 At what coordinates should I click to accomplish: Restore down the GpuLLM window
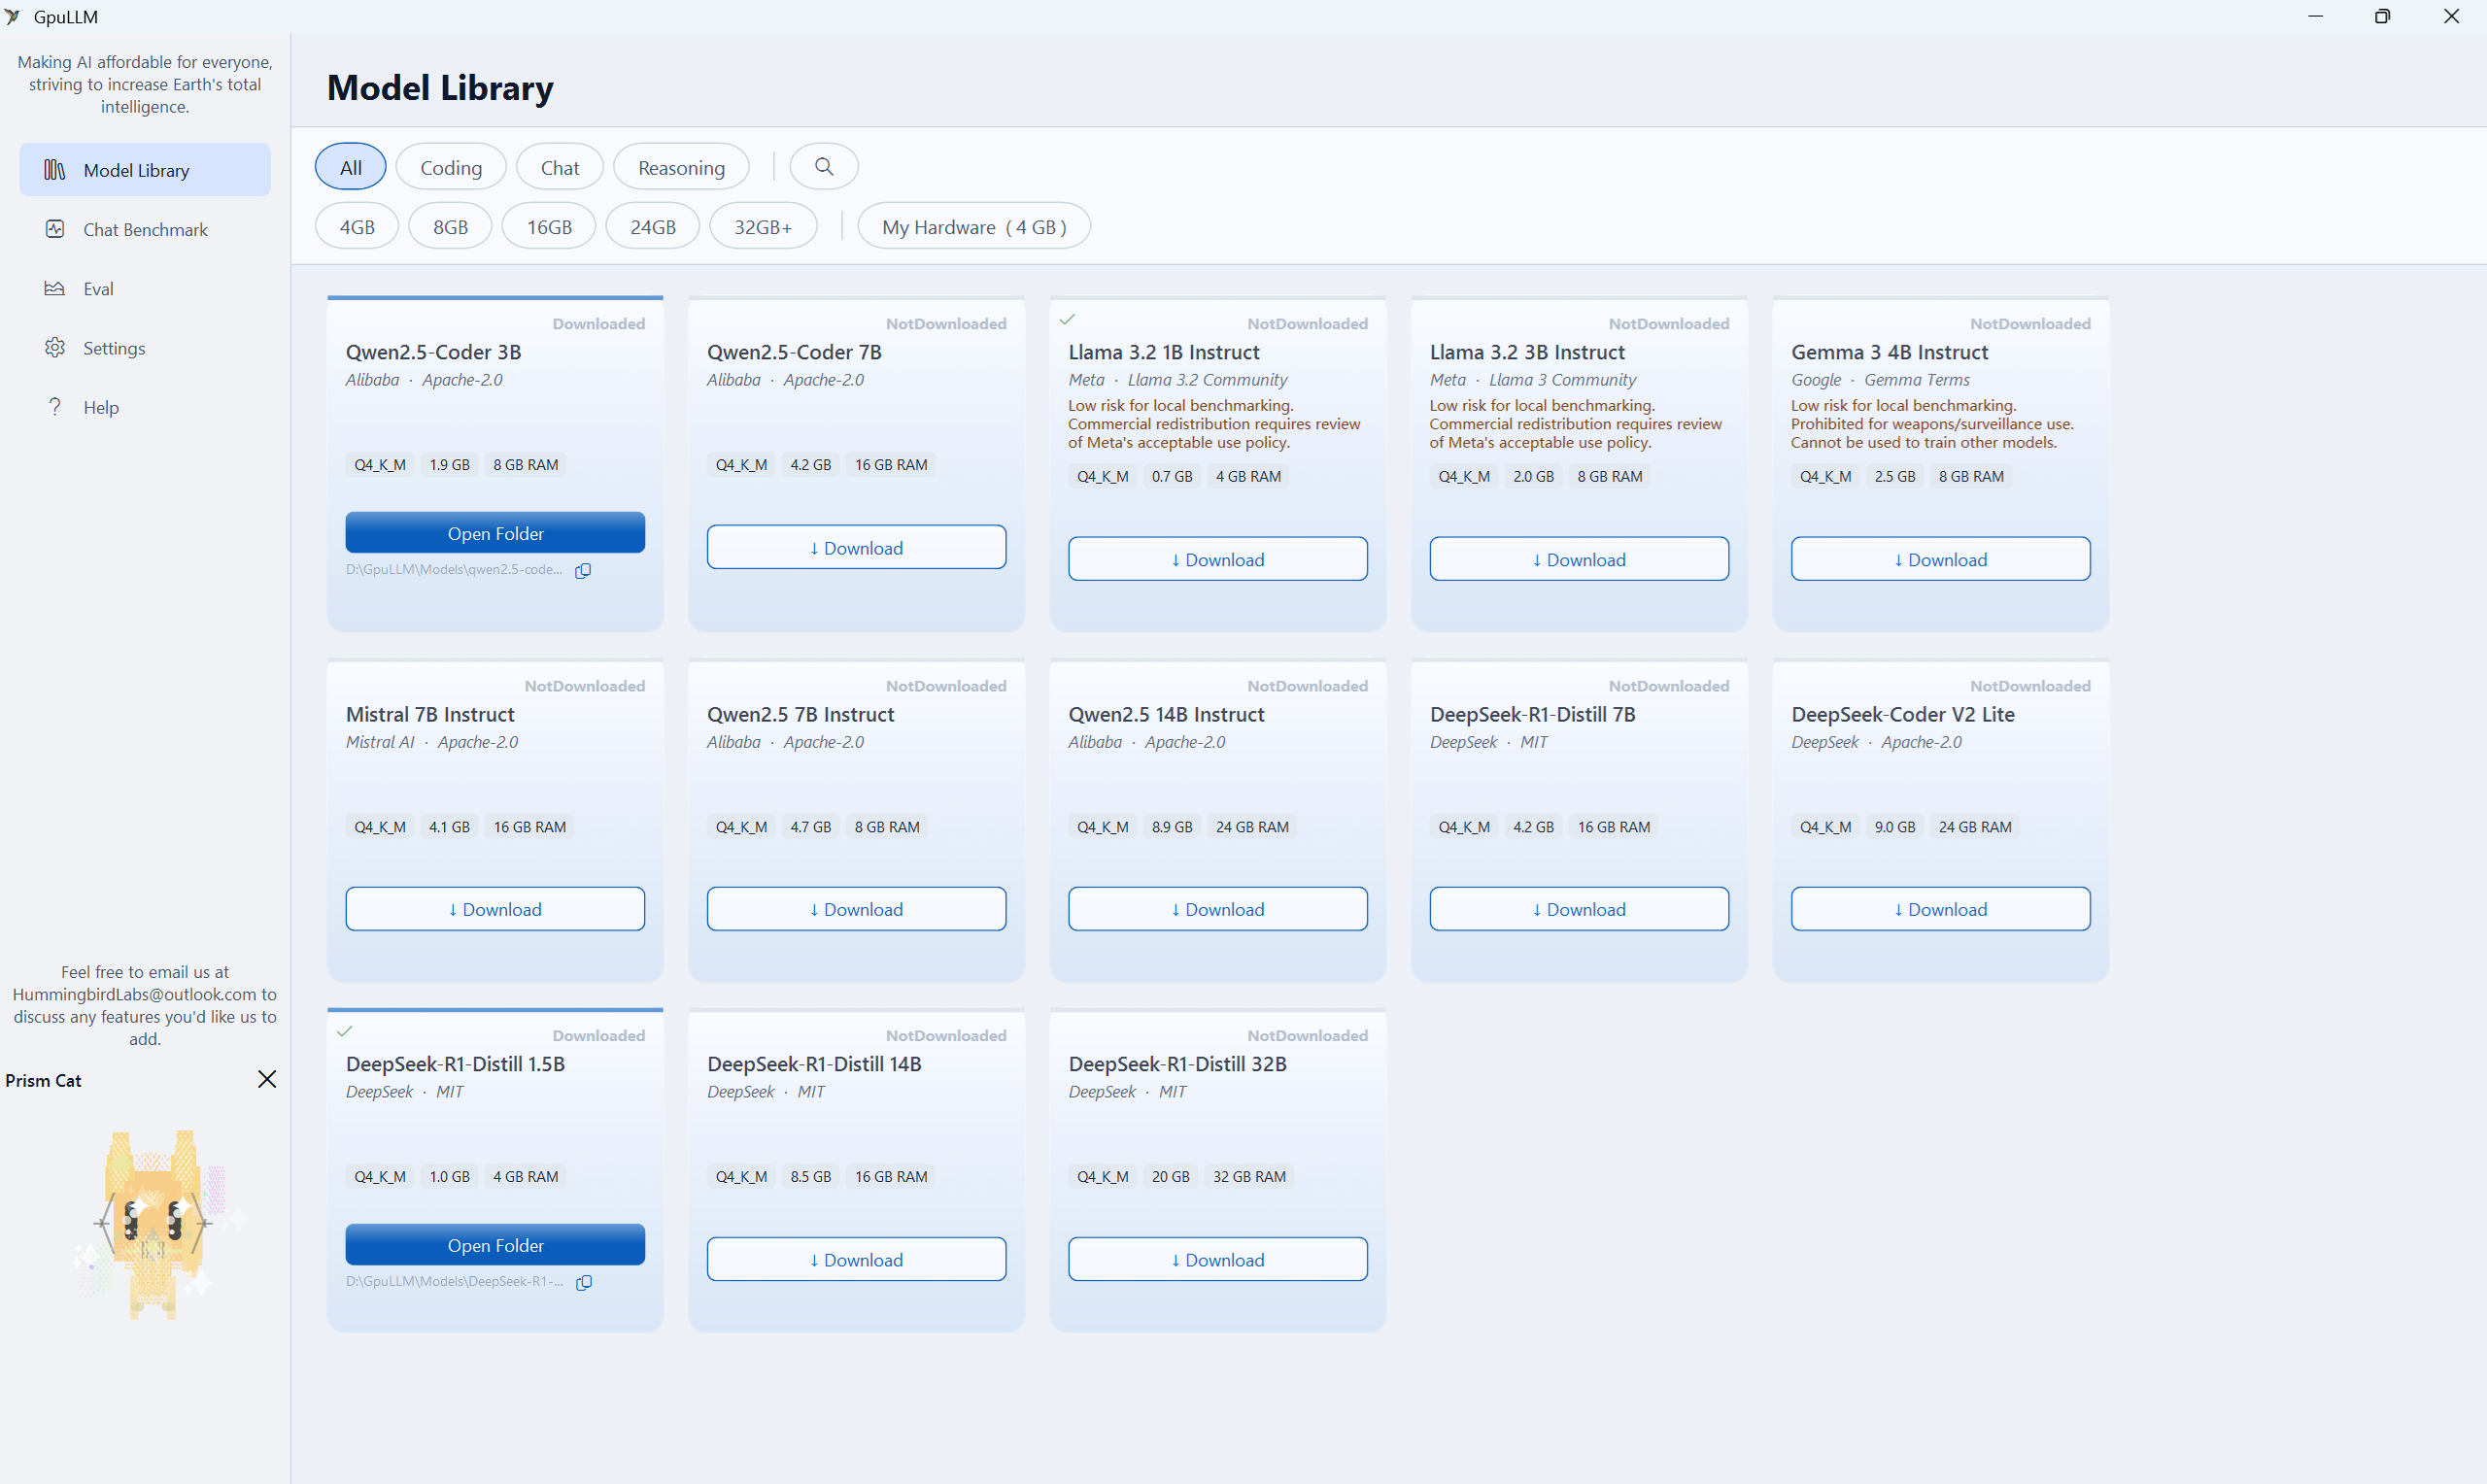tap(2382, 16)
